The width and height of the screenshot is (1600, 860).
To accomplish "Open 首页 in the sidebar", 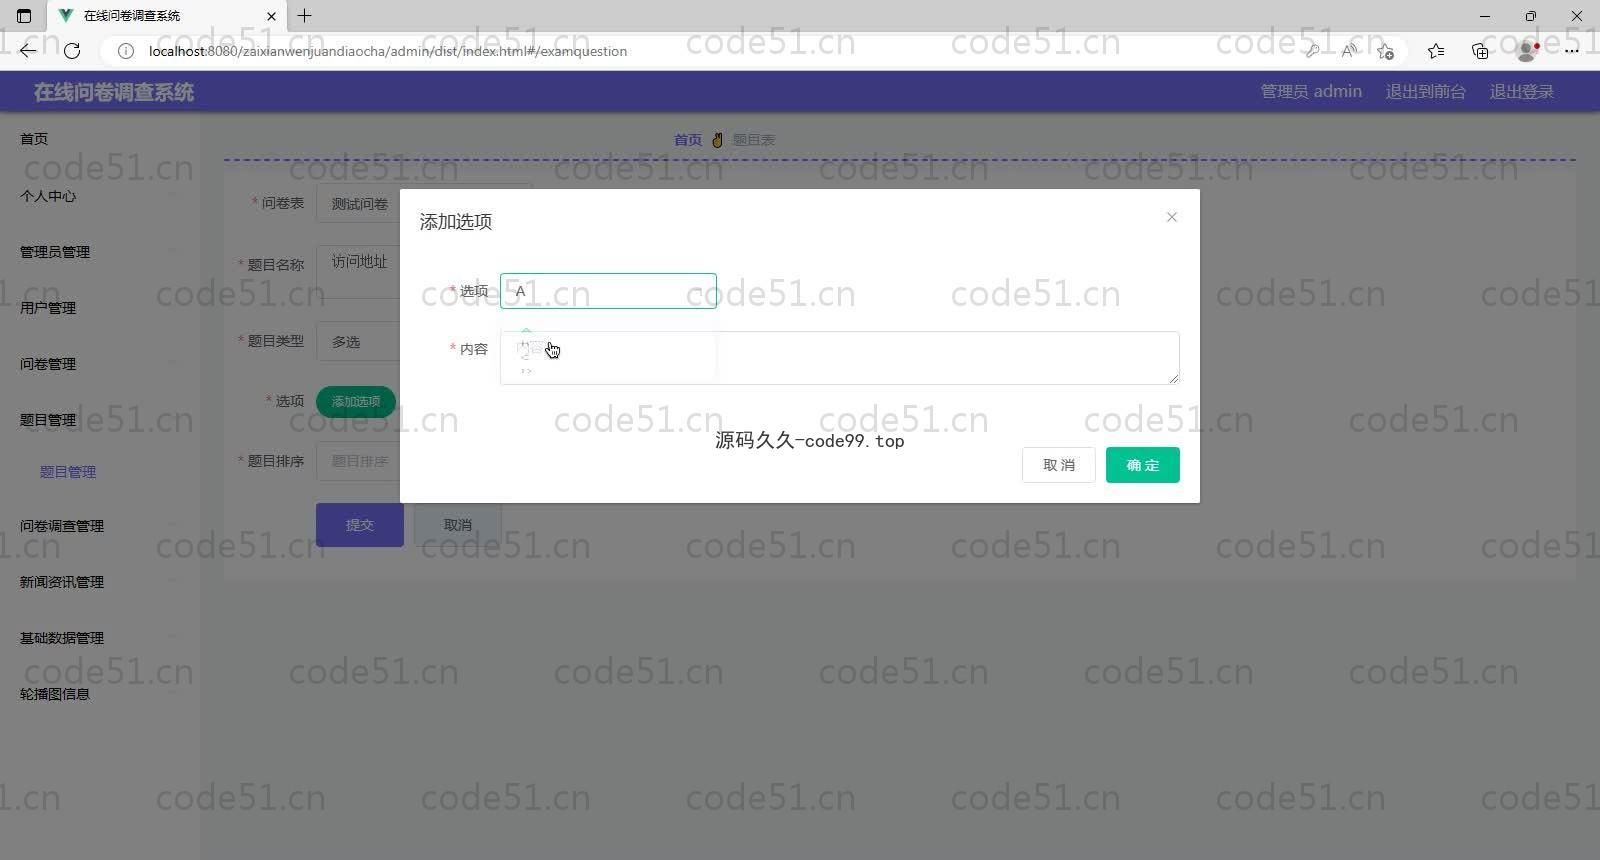I will 34,139.
